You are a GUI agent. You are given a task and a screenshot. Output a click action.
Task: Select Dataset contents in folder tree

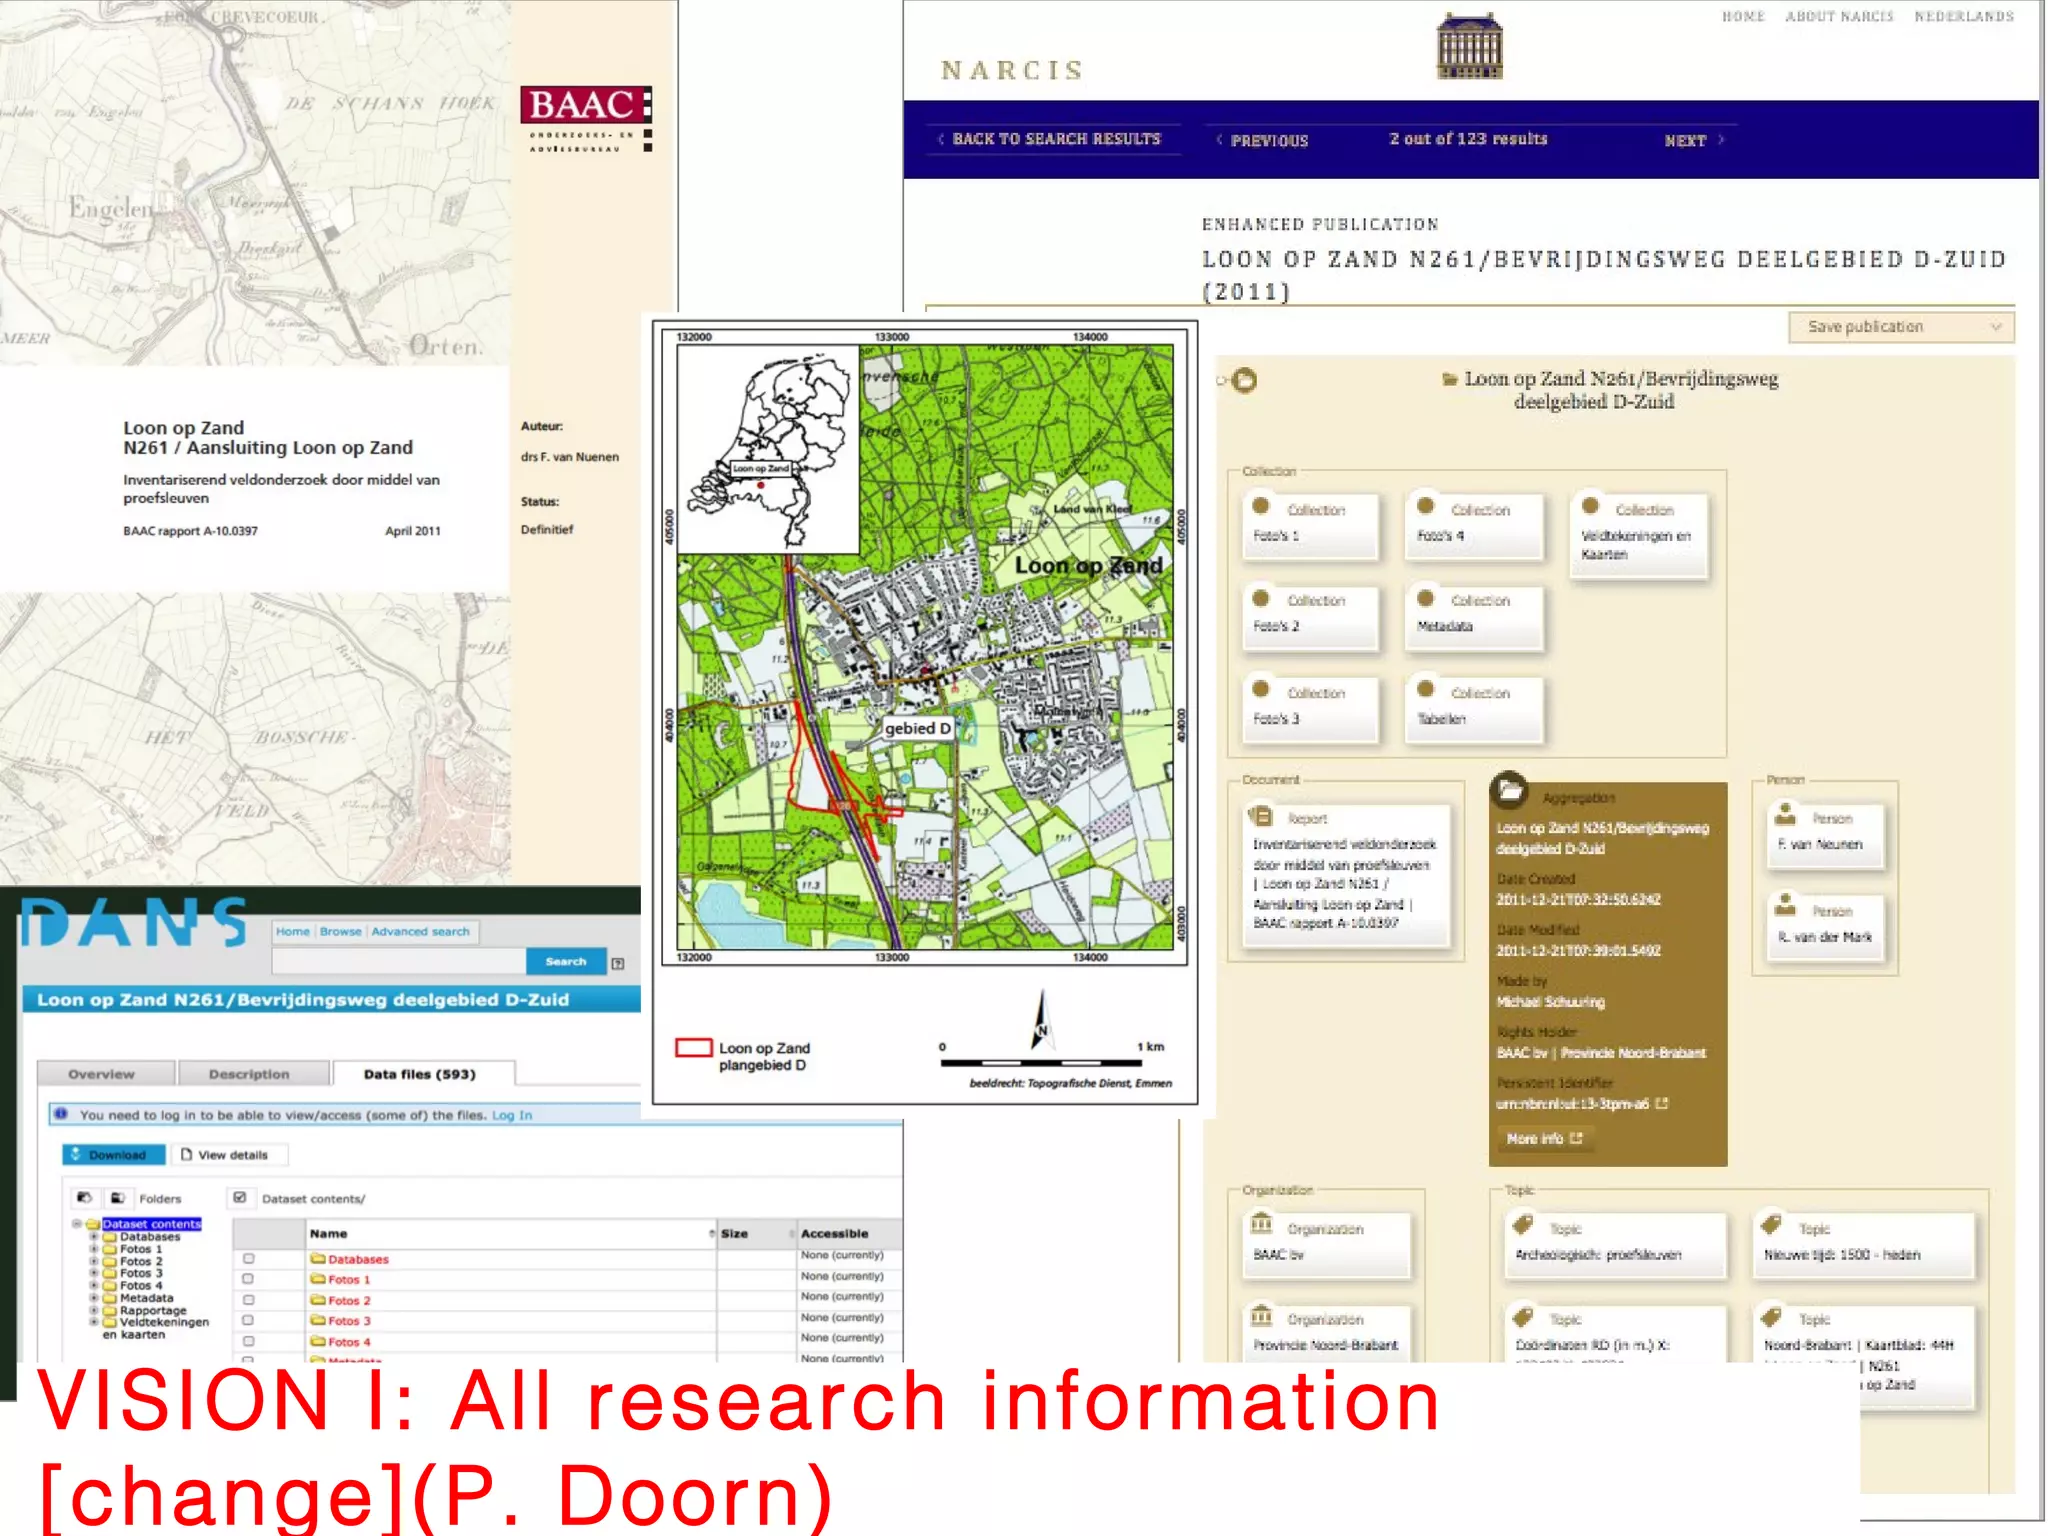(x=152, y=1224)
